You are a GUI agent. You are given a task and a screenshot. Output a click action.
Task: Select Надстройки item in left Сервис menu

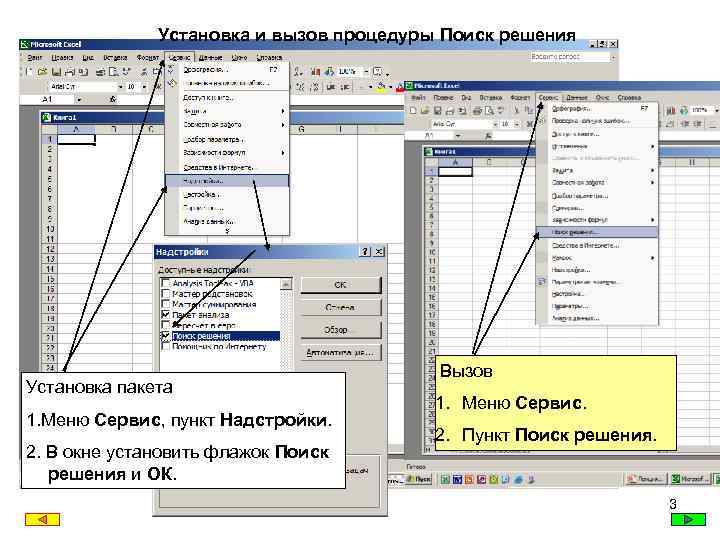(x=227, y=181)
